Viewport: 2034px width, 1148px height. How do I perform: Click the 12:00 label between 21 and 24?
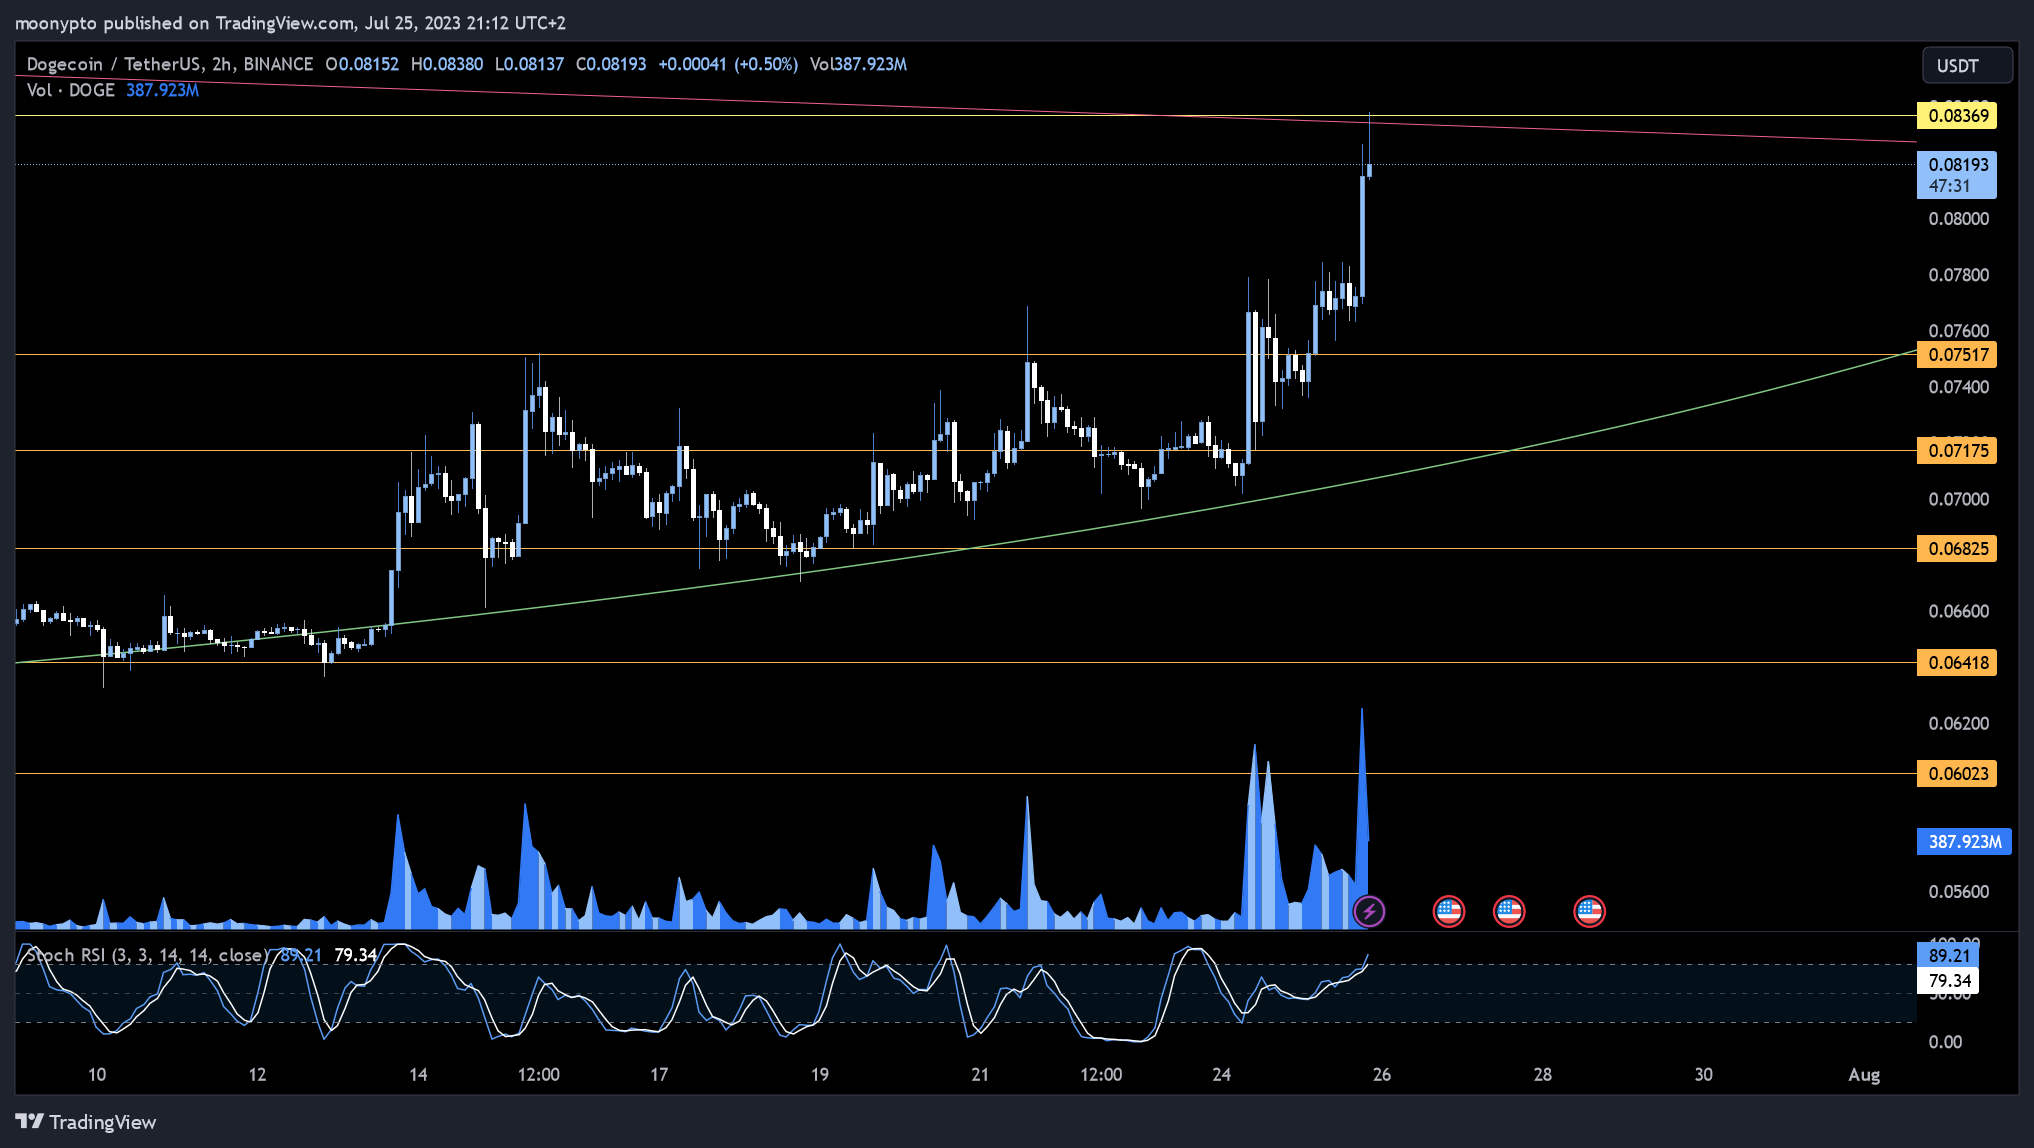tap(1101, 1074)
